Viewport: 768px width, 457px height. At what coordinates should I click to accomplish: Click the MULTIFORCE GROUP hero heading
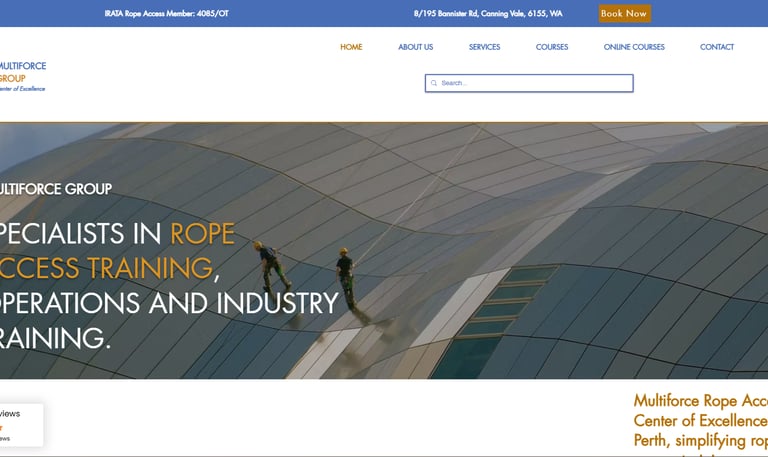(x=55, y=189)
